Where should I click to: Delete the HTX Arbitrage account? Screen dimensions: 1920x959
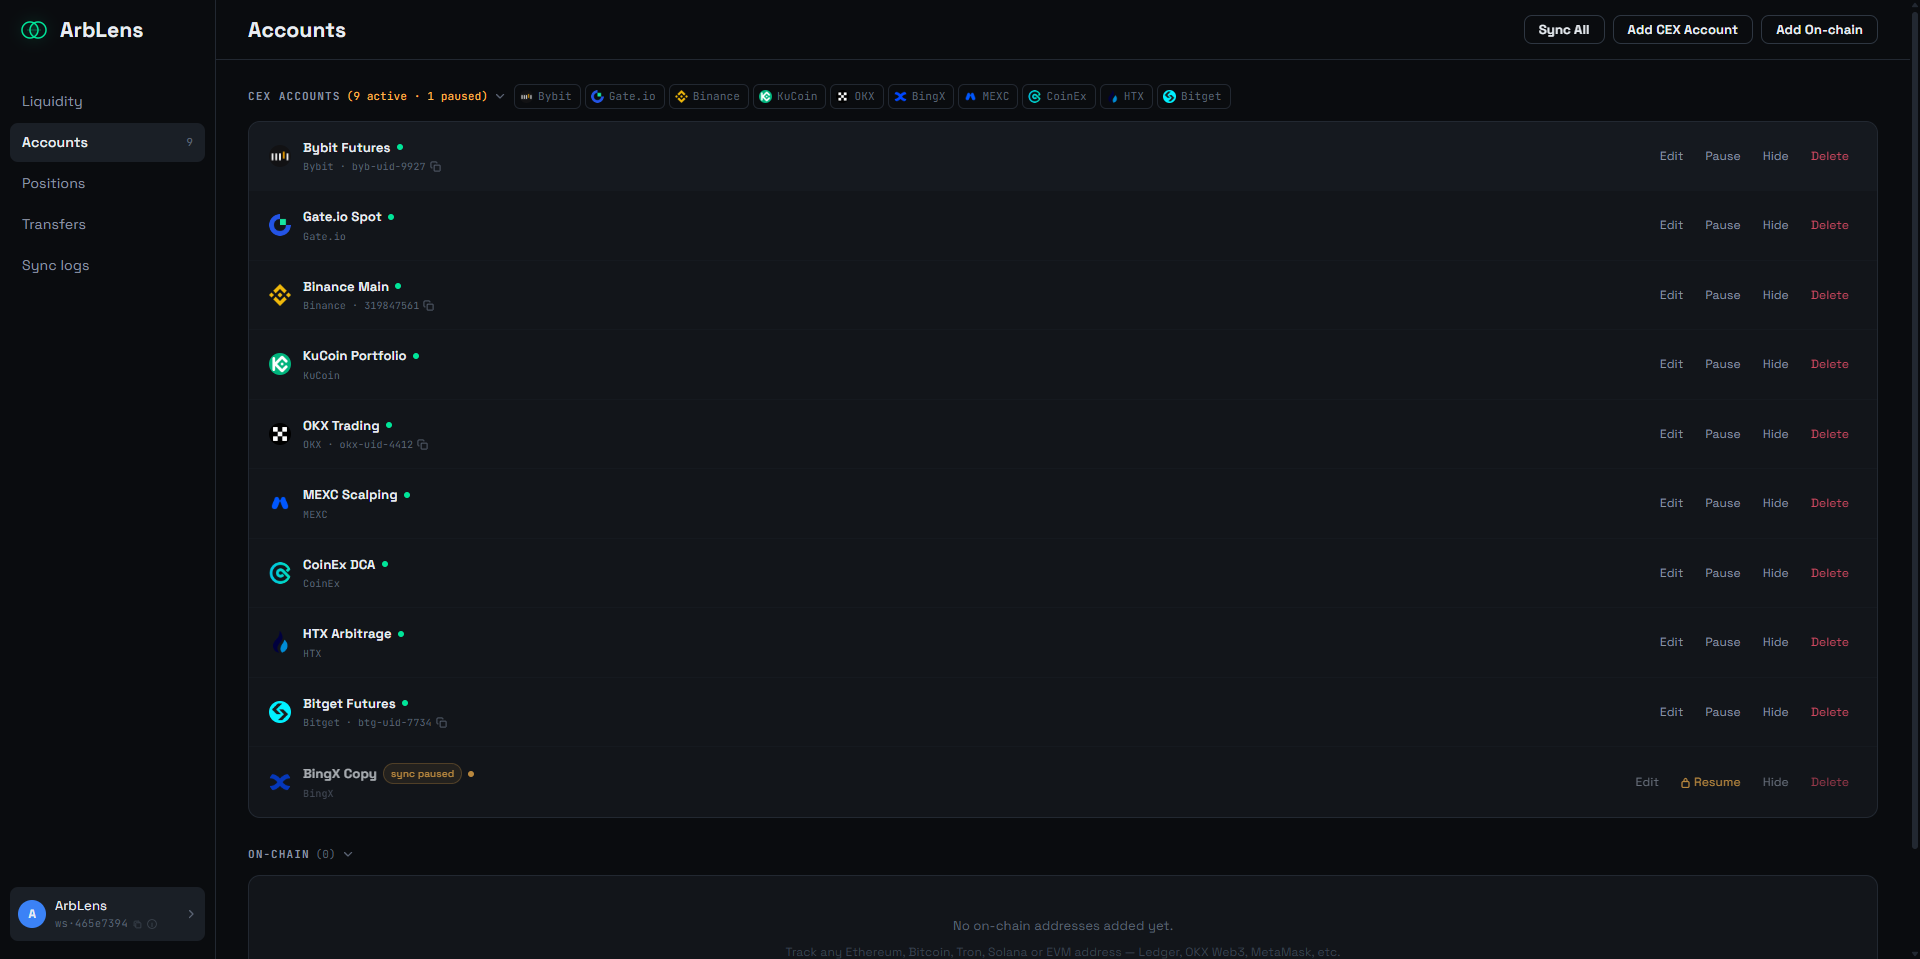pos(1829,642)
